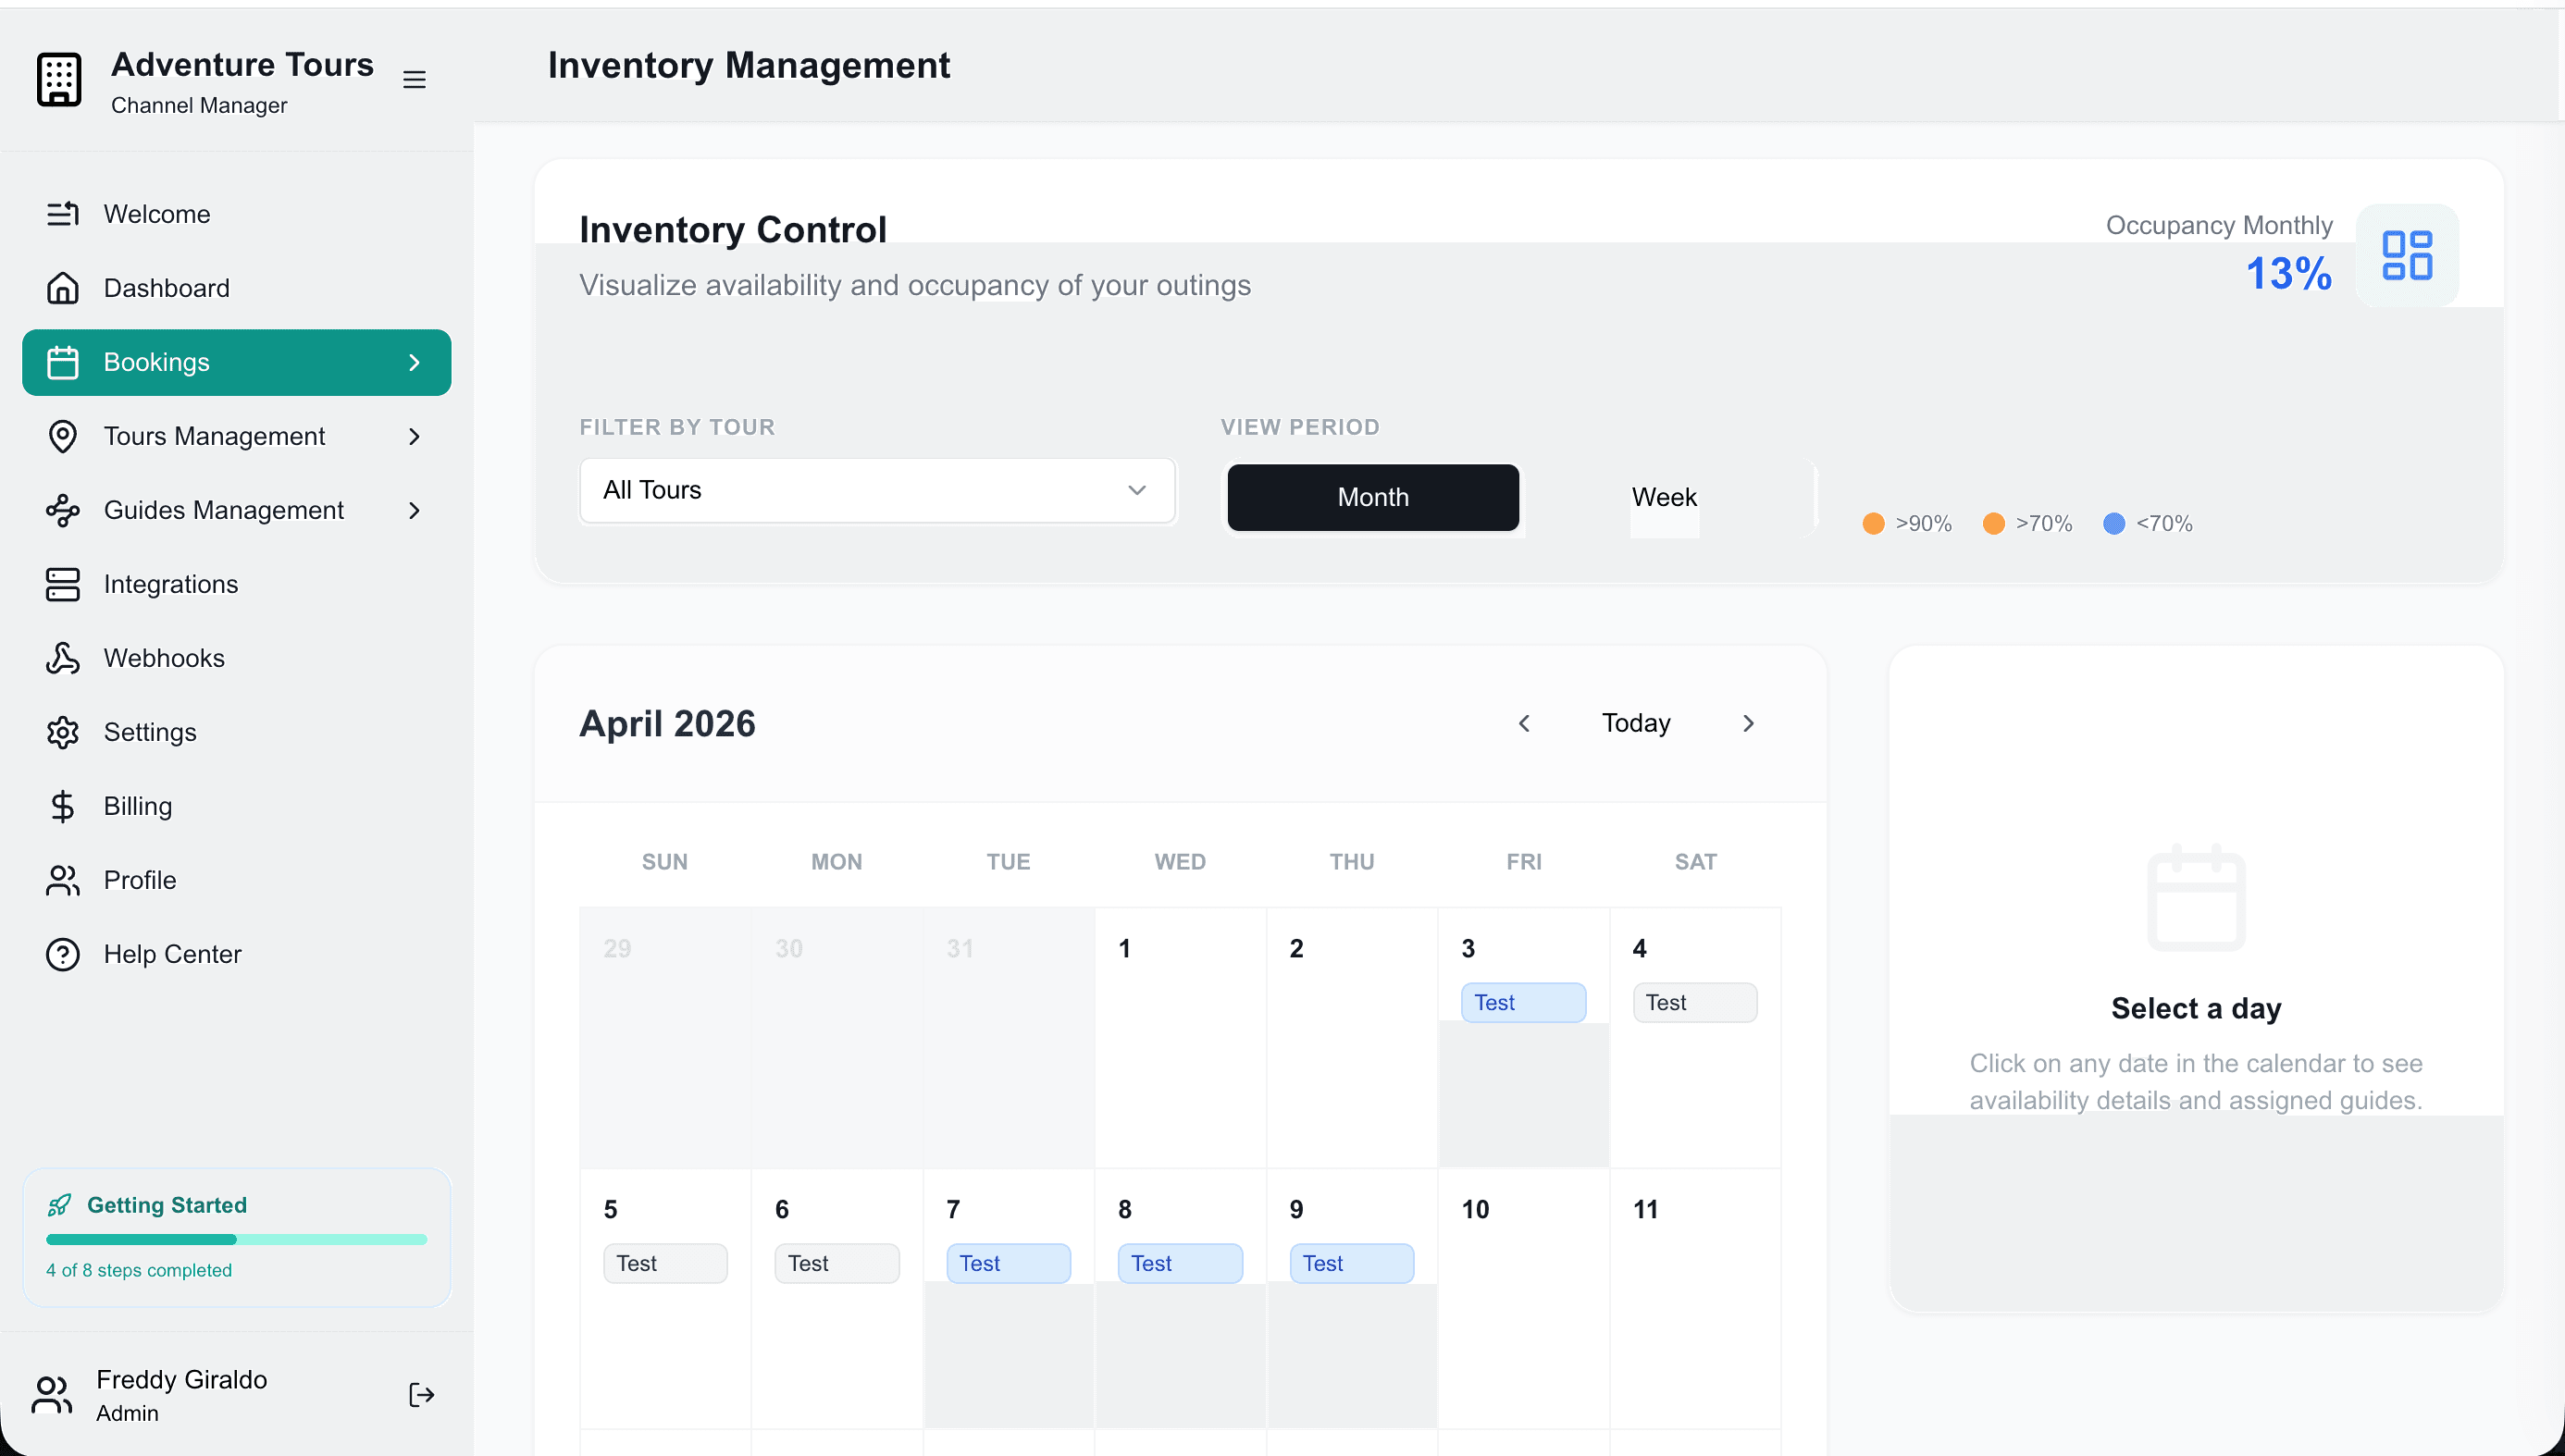Open the Dashboard menu item
Viewport: 2565px width, 1456px height.
pos(236,288)
